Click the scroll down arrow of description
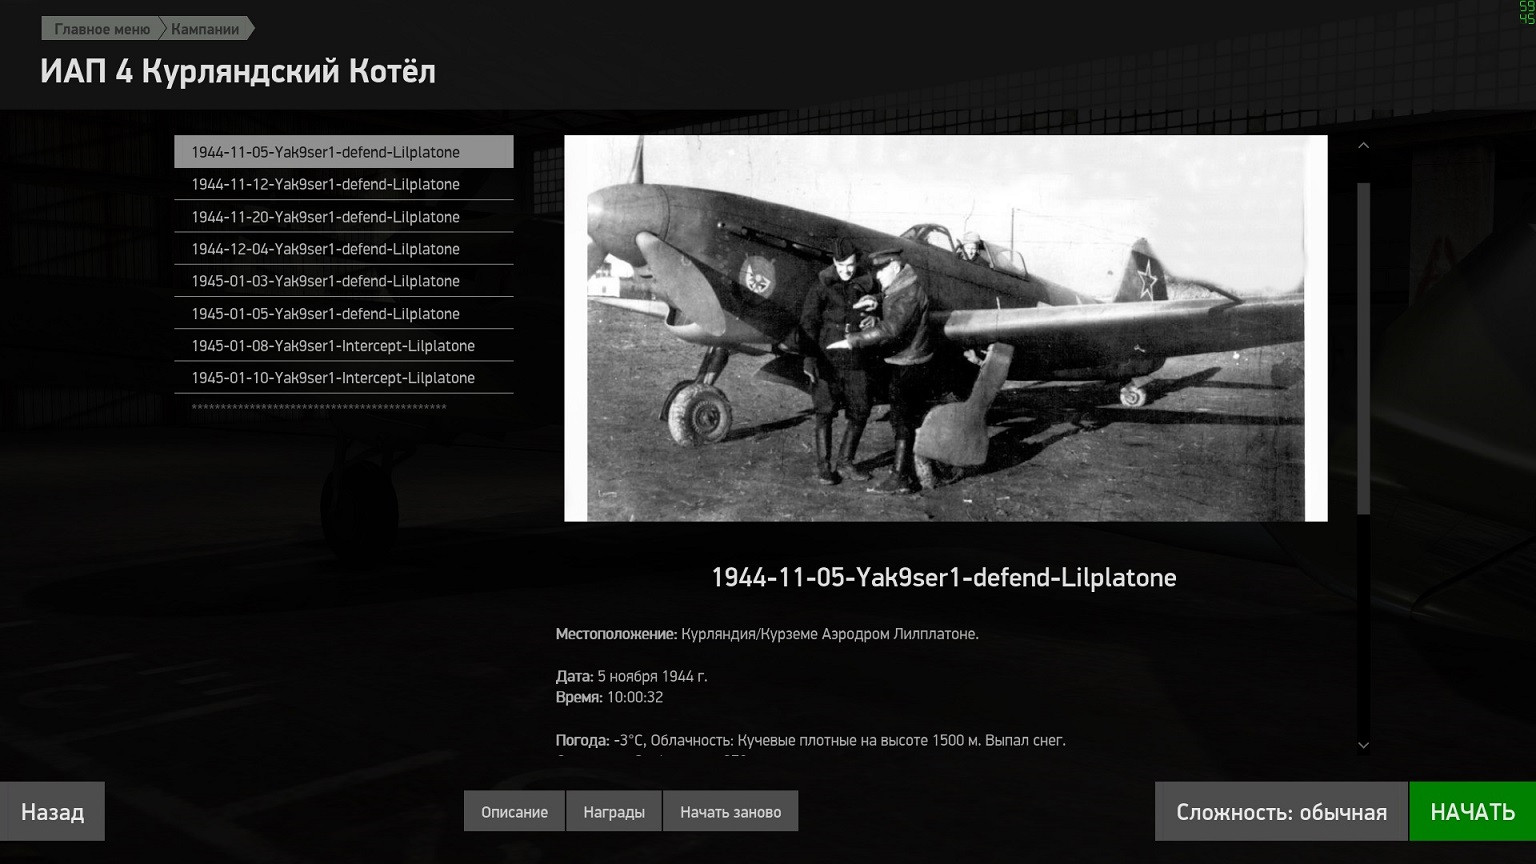 coord(1363,745)
